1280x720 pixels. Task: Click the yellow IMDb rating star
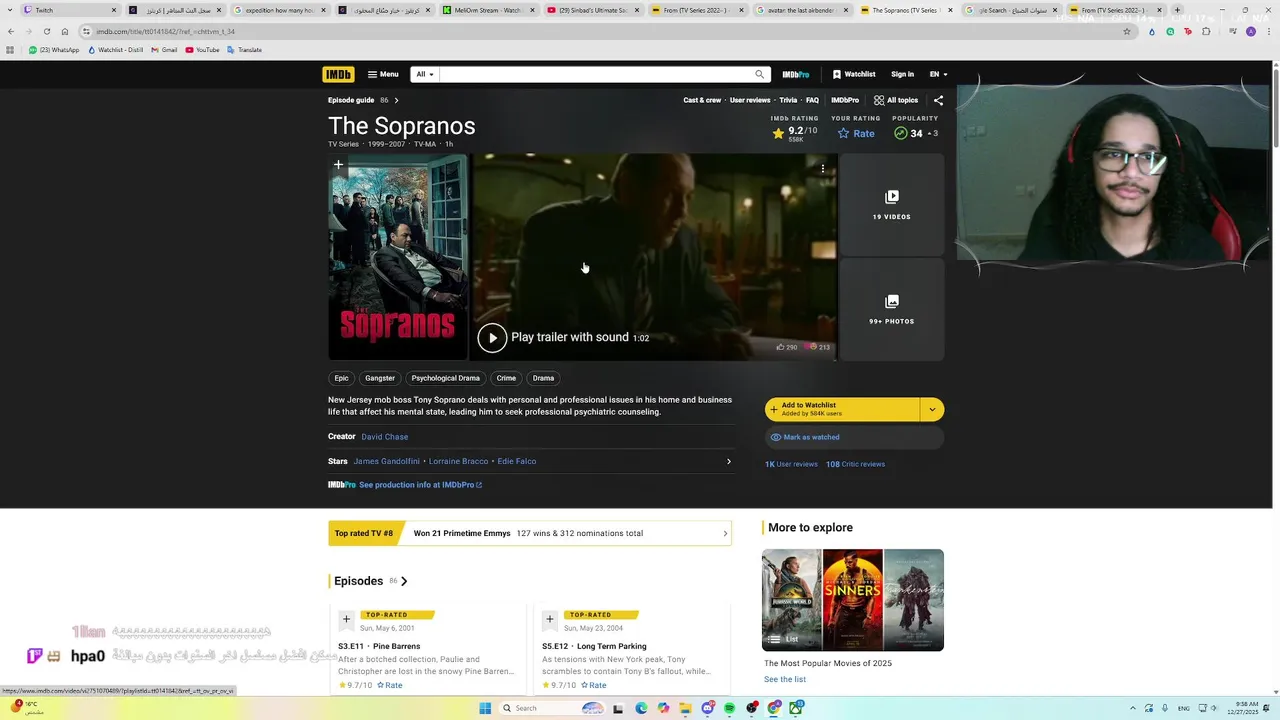tap(778, 133)
